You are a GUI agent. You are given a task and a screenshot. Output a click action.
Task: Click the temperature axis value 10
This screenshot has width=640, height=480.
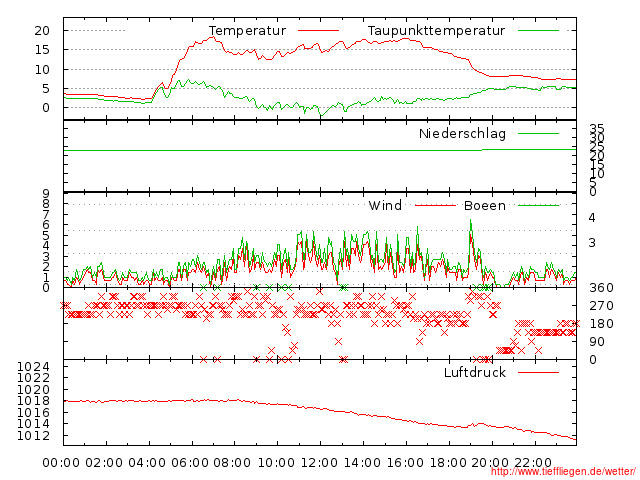(x=42, y=69)
